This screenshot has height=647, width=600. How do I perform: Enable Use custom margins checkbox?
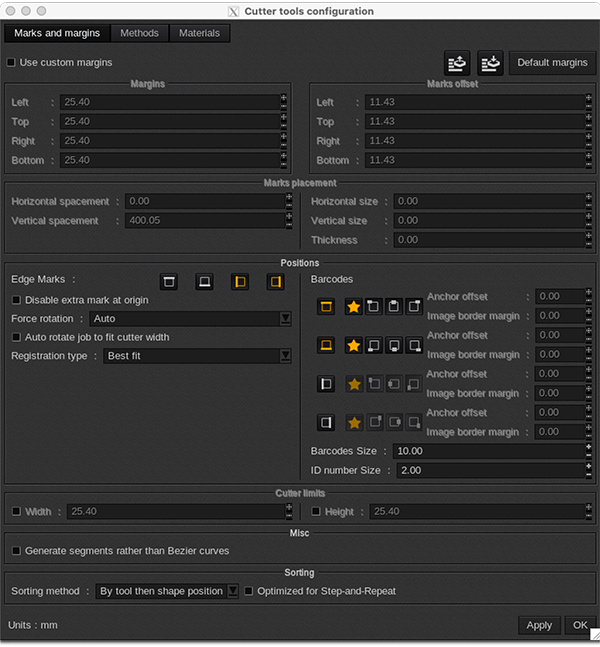click(x=11, y=62)
